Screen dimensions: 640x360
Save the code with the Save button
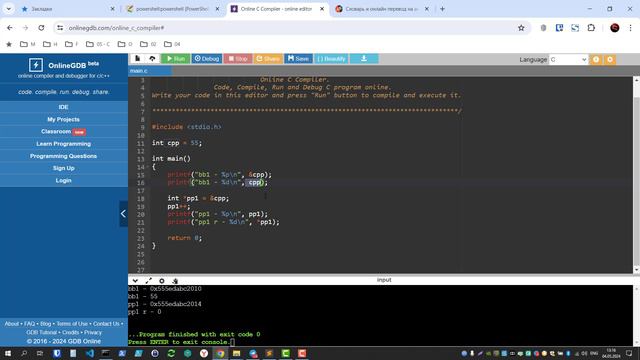298,59
